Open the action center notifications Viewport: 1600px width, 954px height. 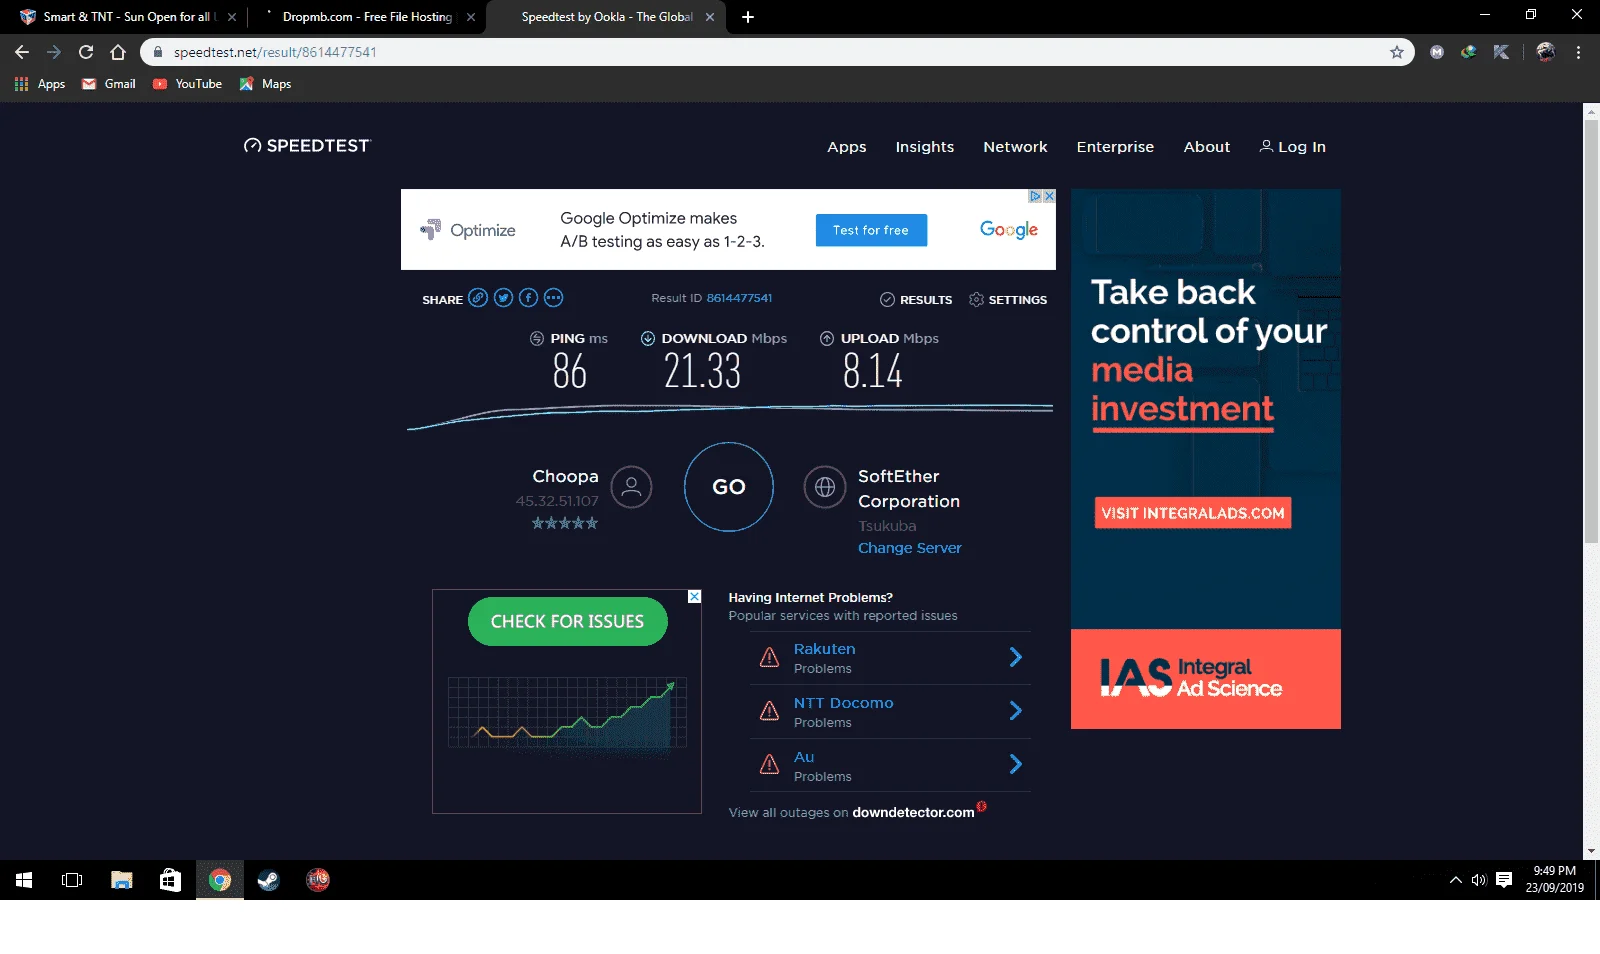tap(1504, 880)
